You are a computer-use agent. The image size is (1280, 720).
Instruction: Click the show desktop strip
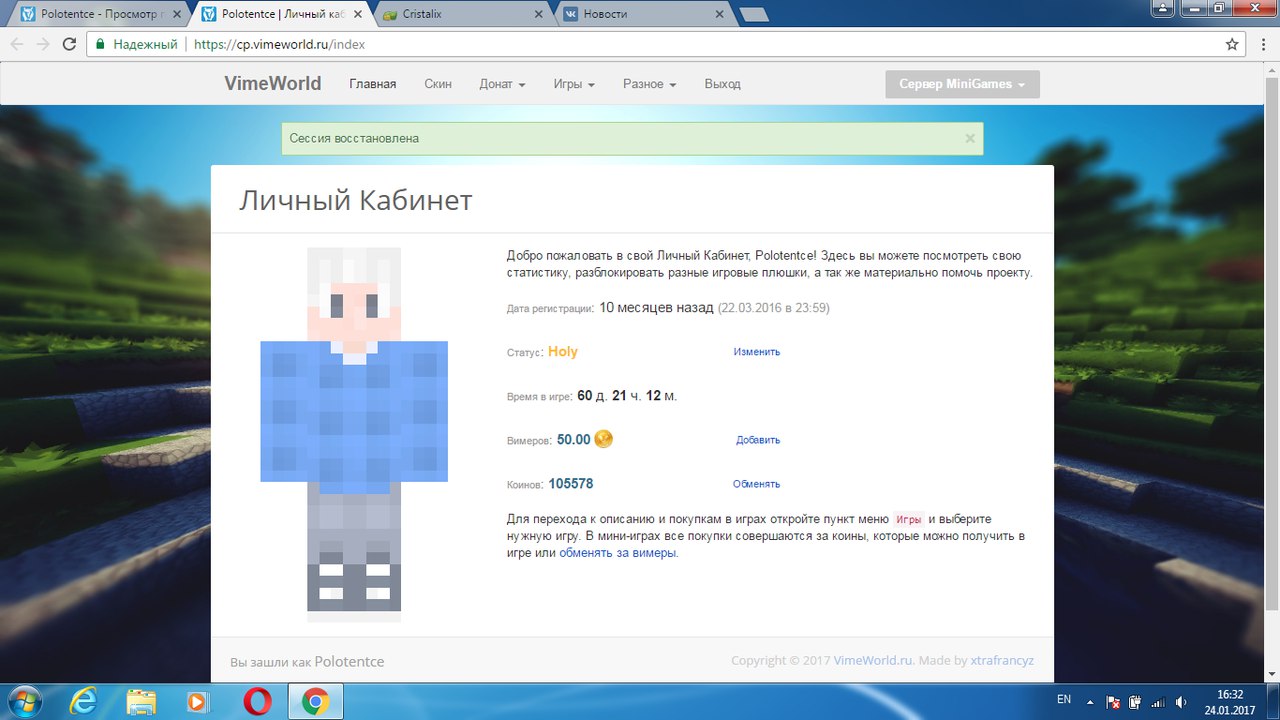tap(1273, 702)
